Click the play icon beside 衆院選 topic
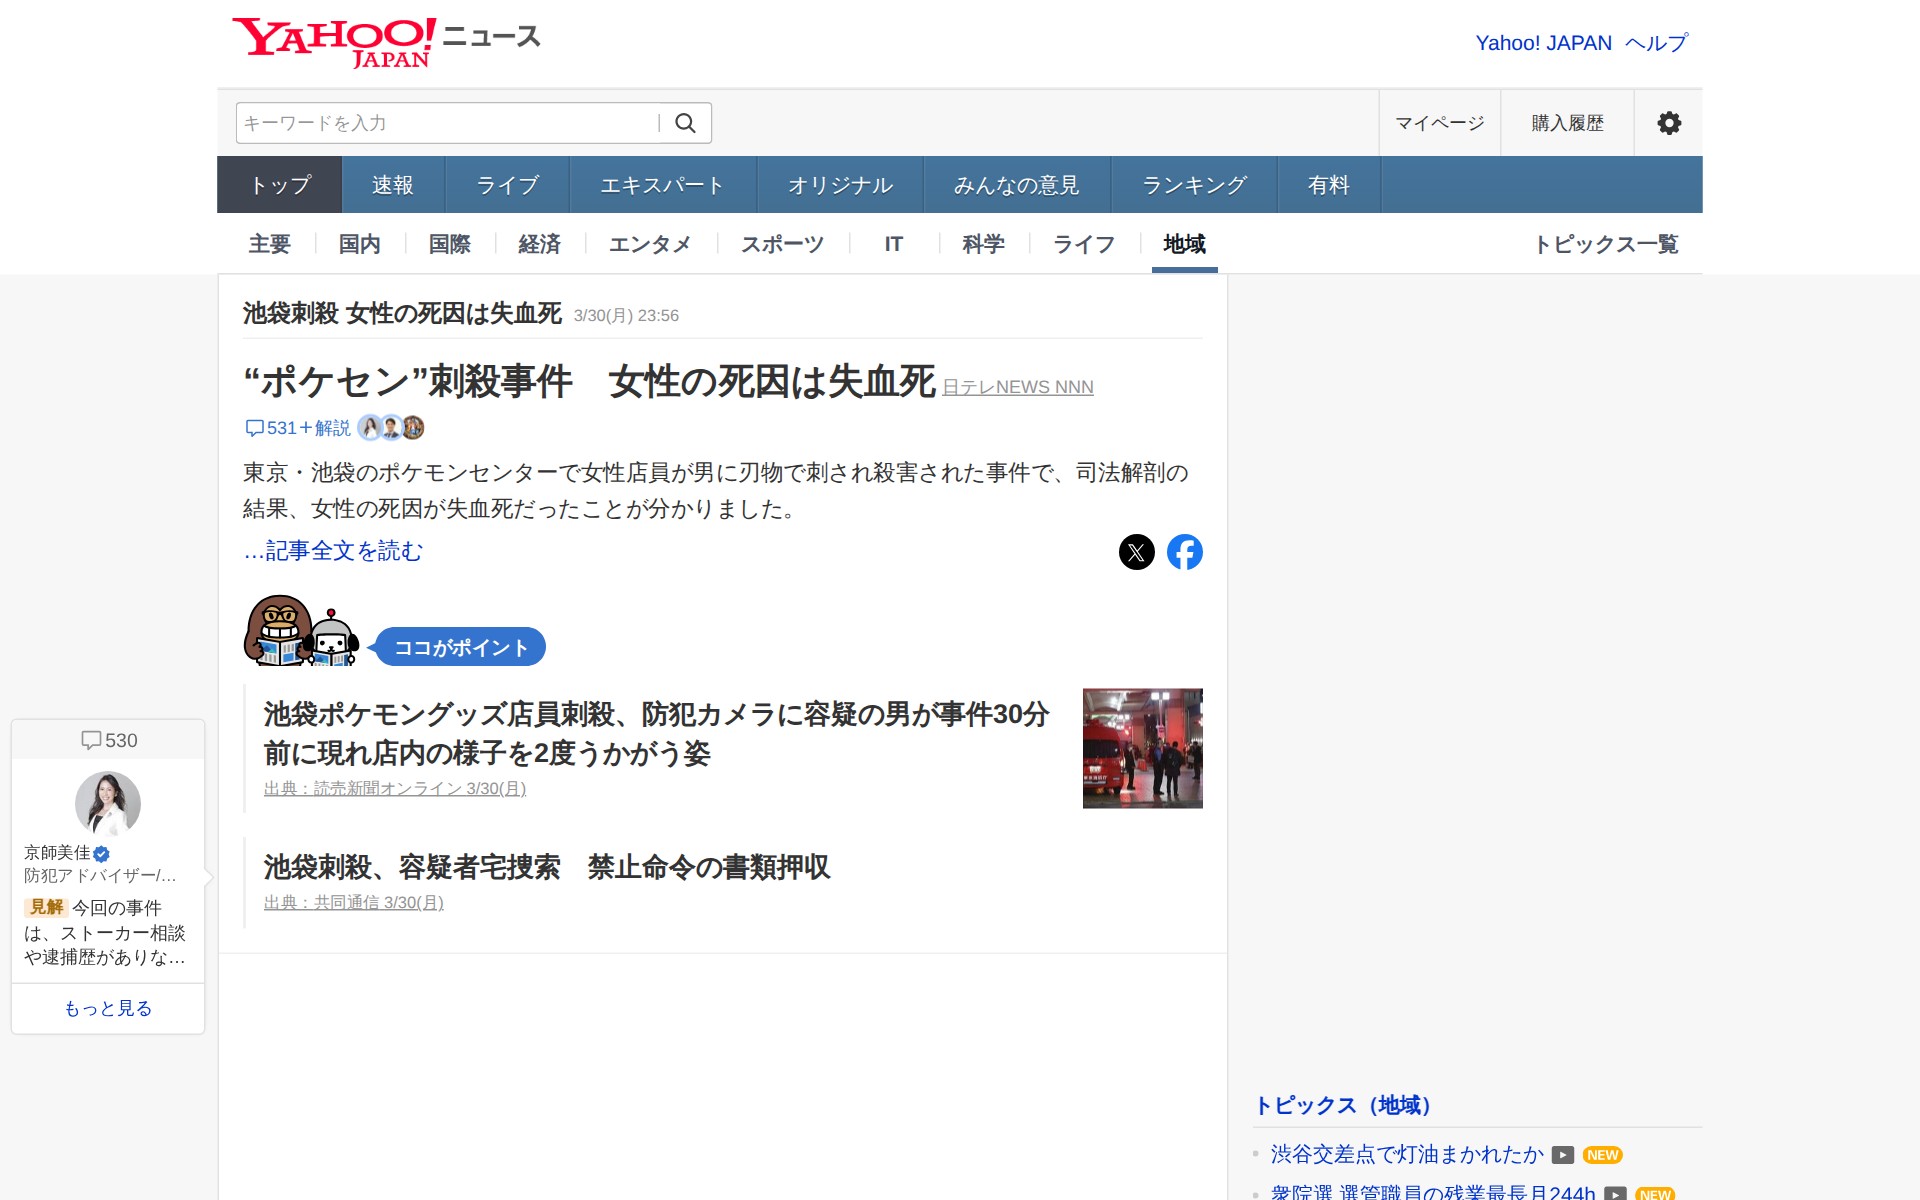 (x=1615, y=1192)
